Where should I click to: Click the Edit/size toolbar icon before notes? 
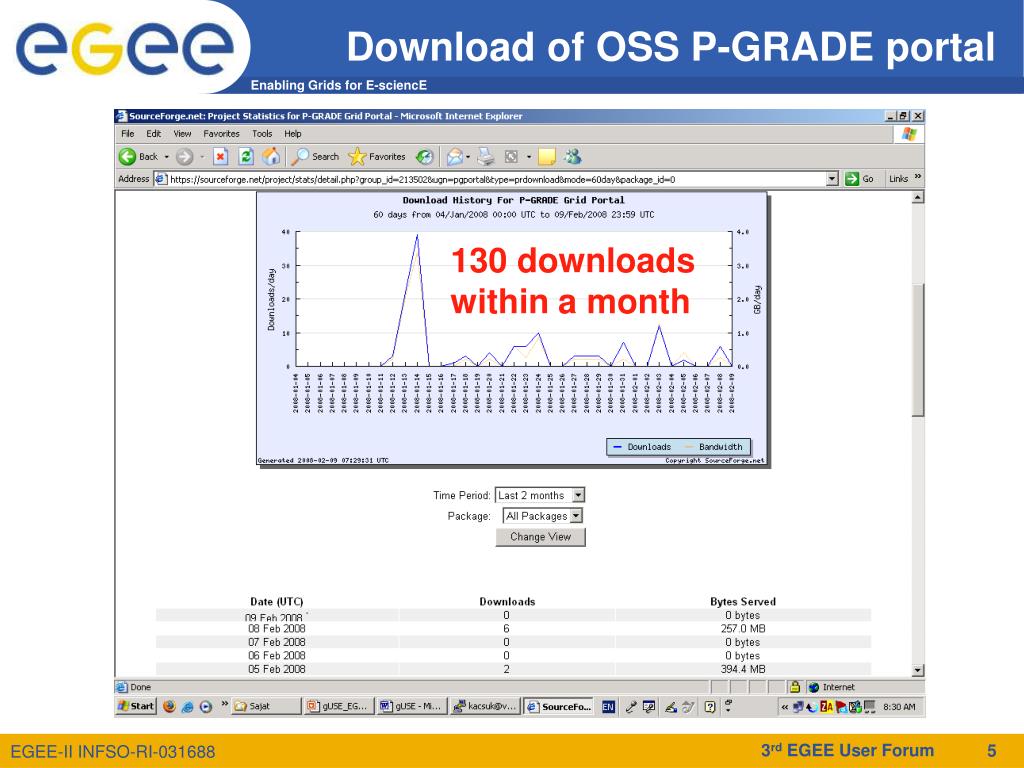pyautogui.click(x=511, y=157)
